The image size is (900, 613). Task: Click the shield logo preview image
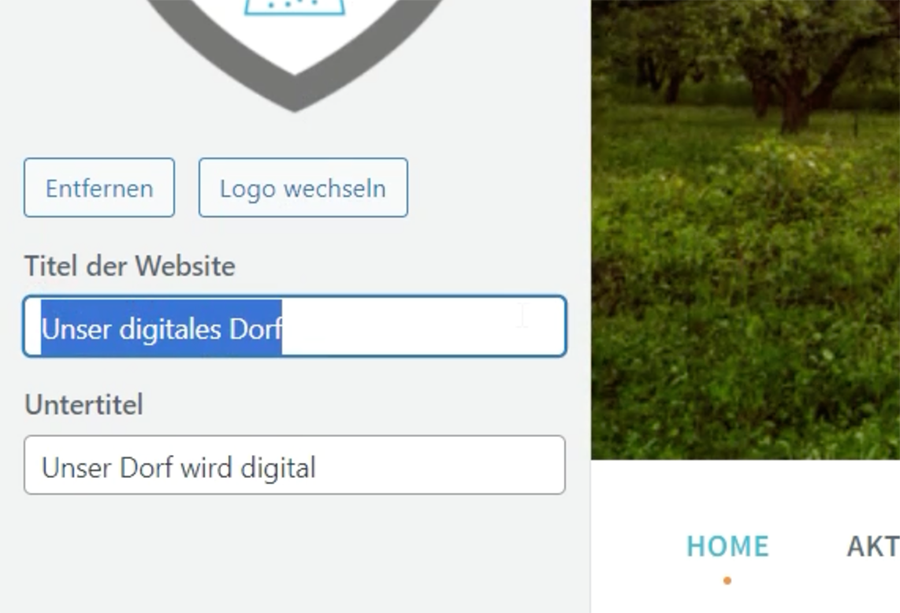[294, 52]
